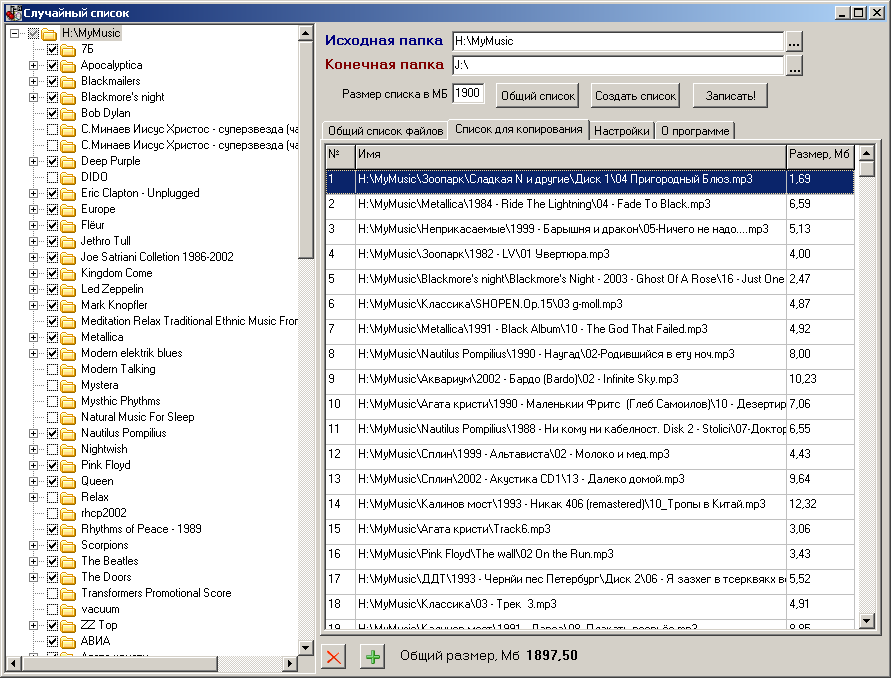Screen dimensions: 891x678
Task: Click the Mystera folder icon
Action: coord(68,386)
